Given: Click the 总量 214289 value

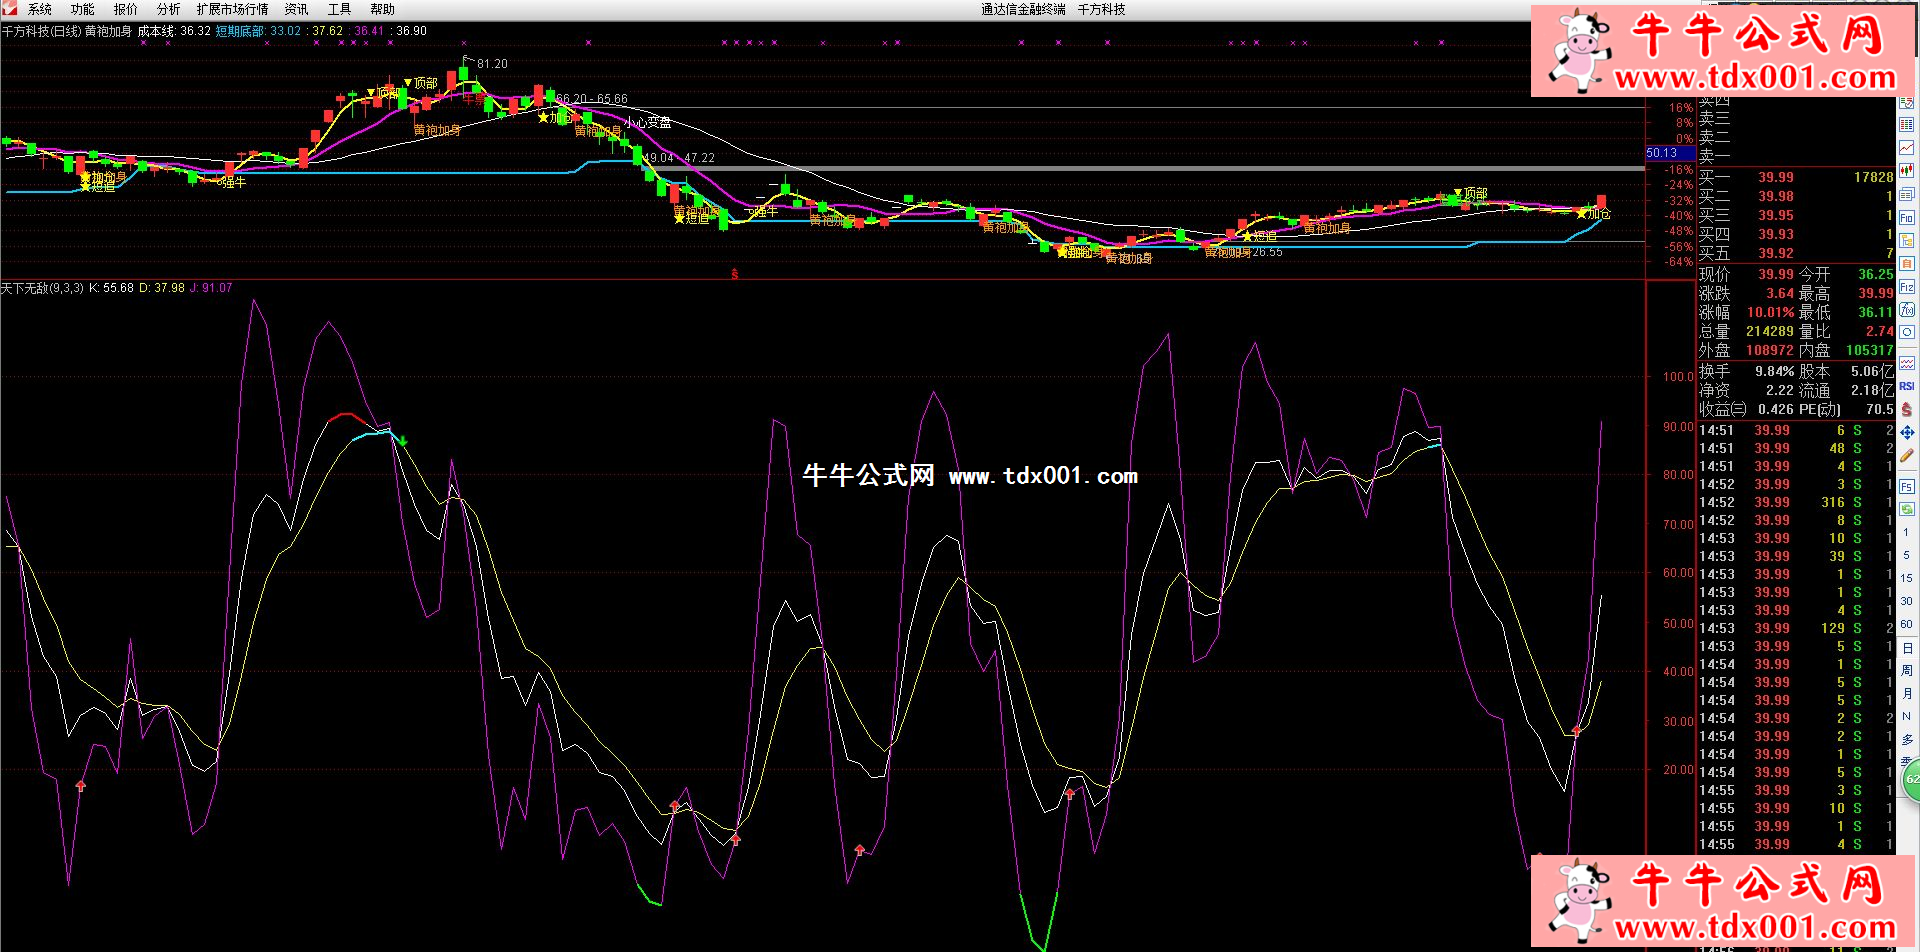Looking at the screenshot, I should click(x=1770, y=331).
